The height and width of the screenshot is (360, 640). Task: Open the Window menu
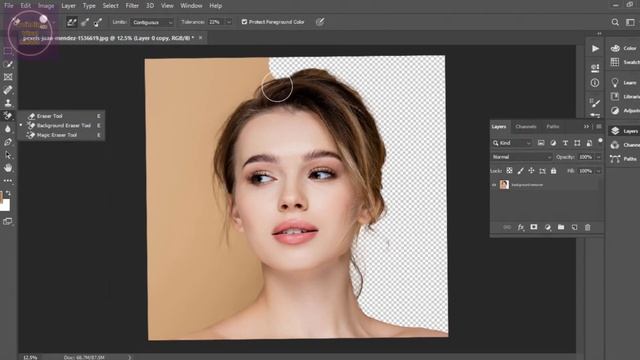tap(191, 6)
